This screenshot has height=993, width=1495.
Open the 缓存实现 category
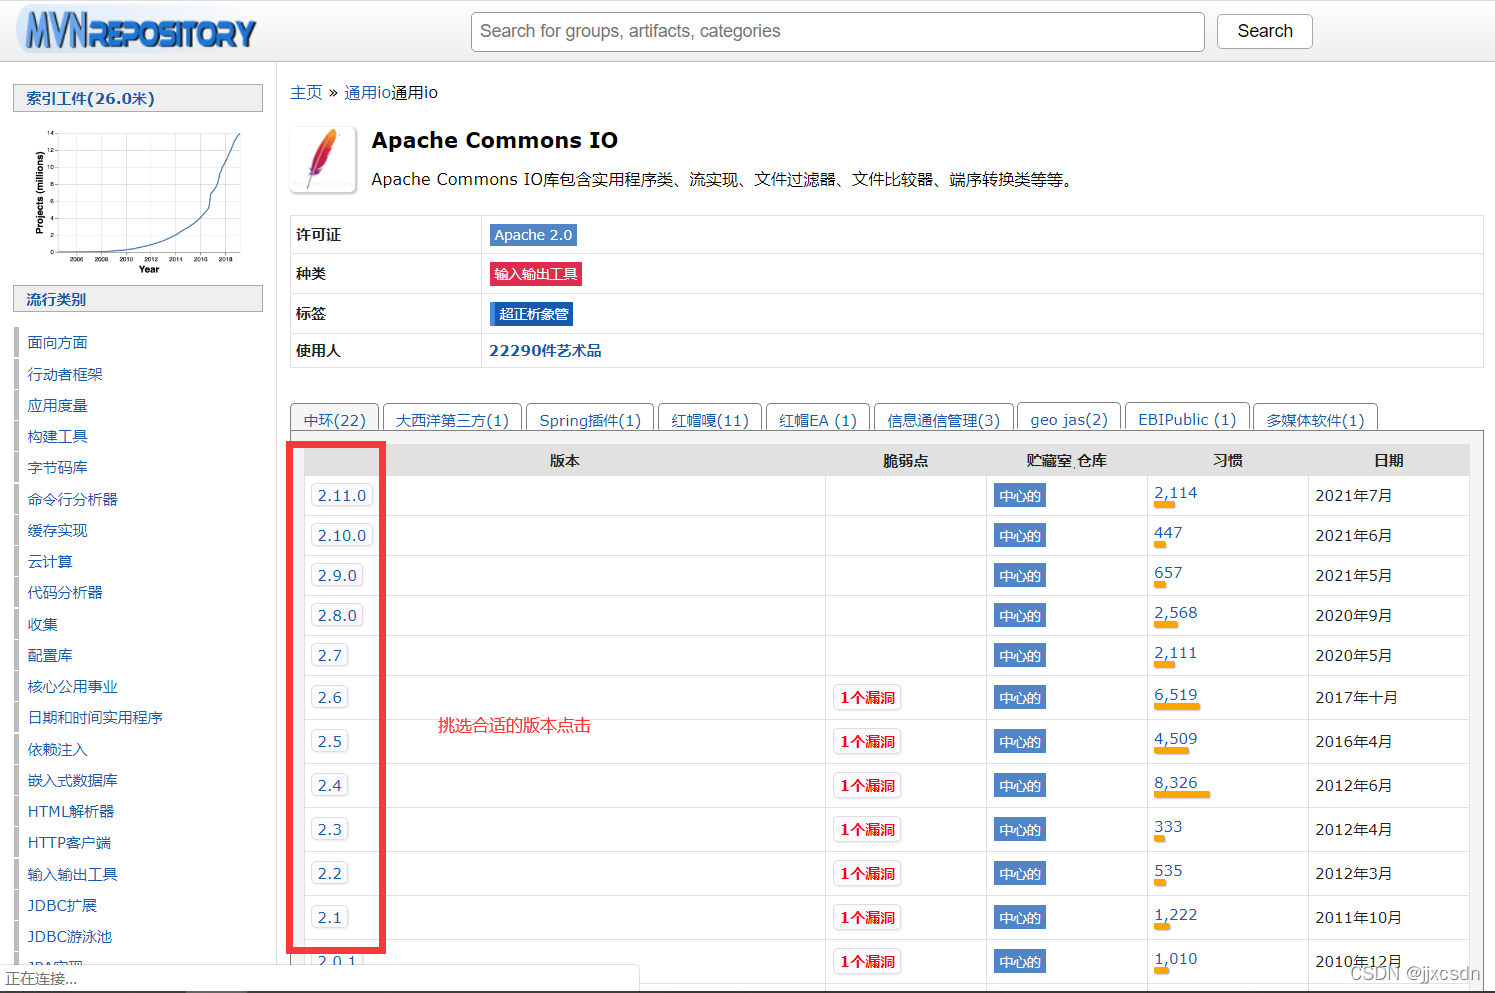pos(57,531)
